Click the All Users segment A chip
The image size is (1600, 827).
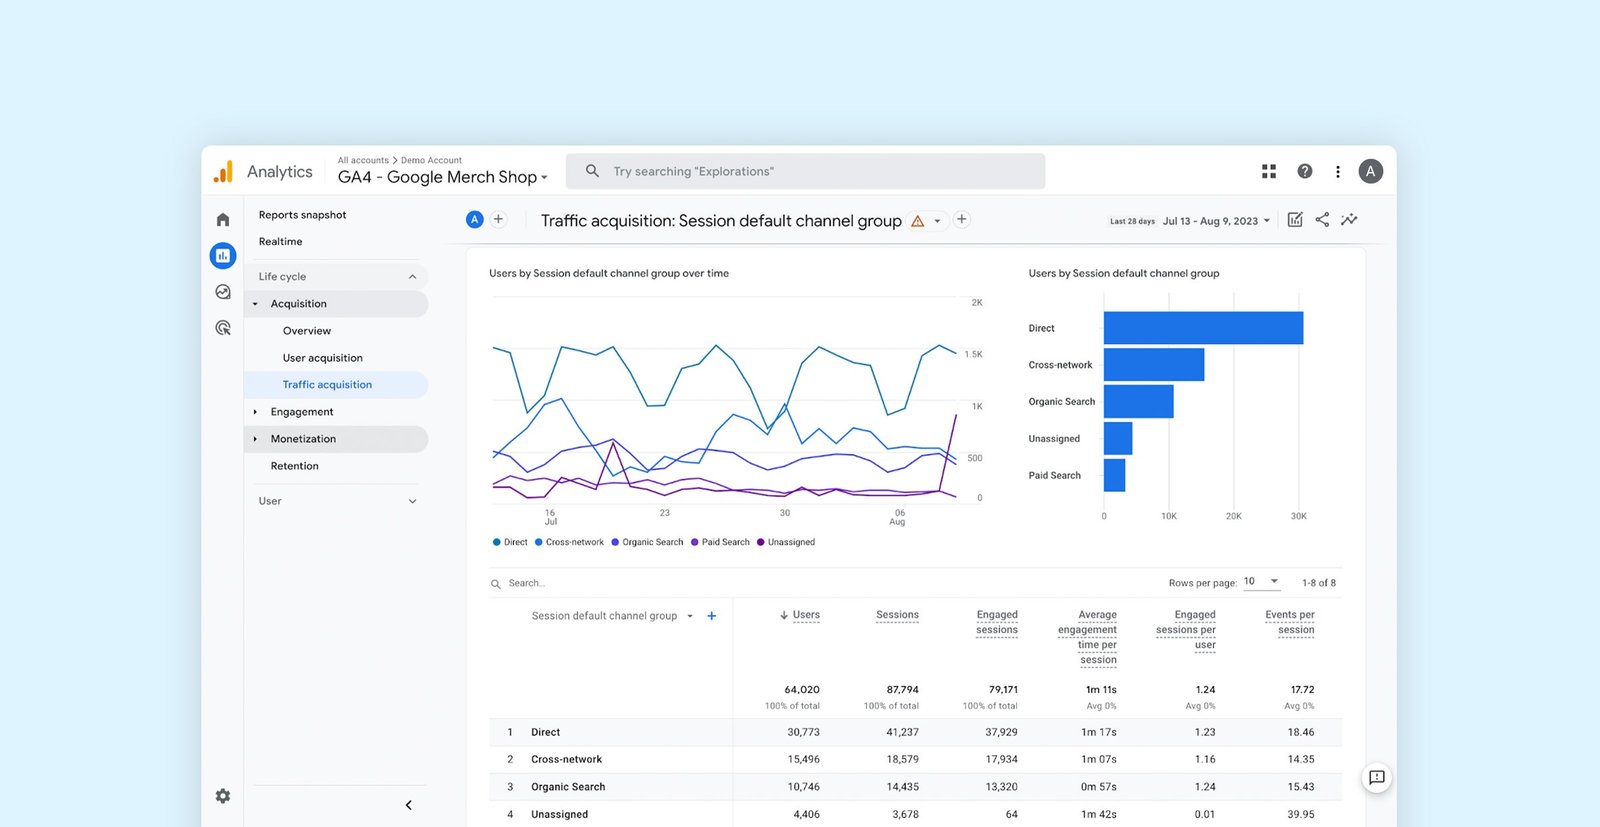[475, 220]
